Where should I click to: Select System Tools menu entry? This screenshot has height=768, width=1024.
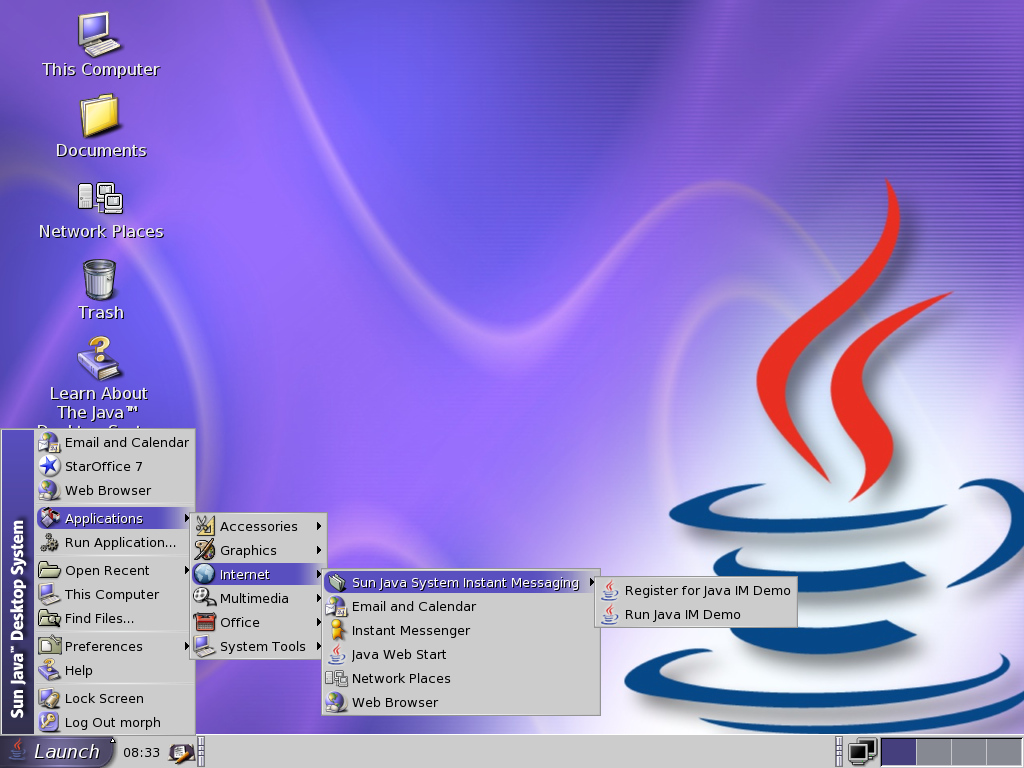(x=259, y=647)
